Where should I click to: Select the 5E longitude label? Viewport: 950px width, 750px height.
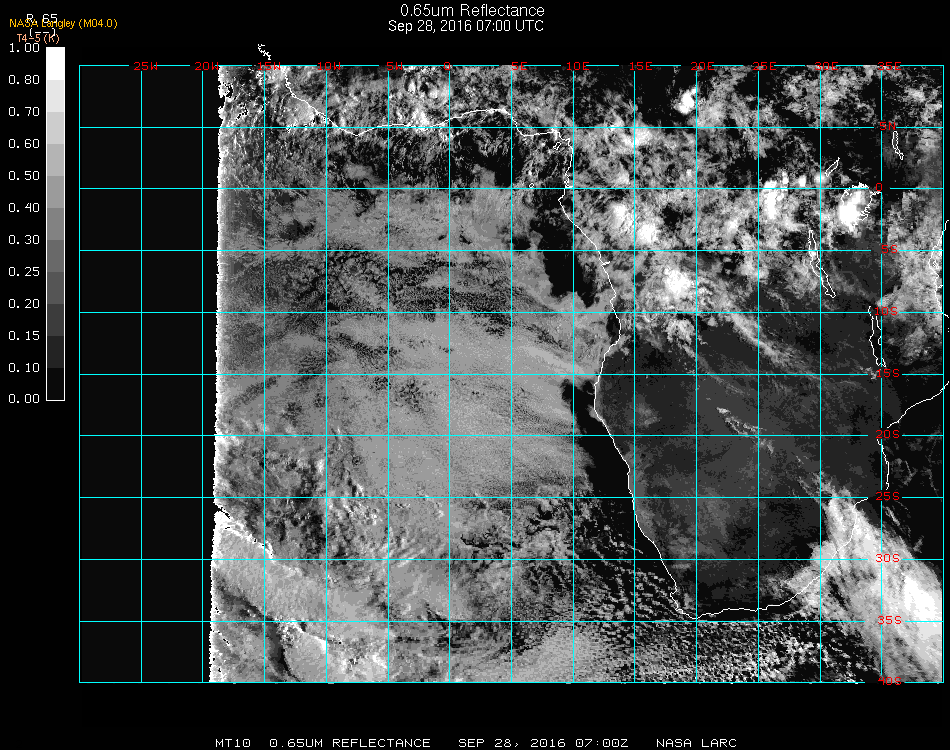(519, 66)
